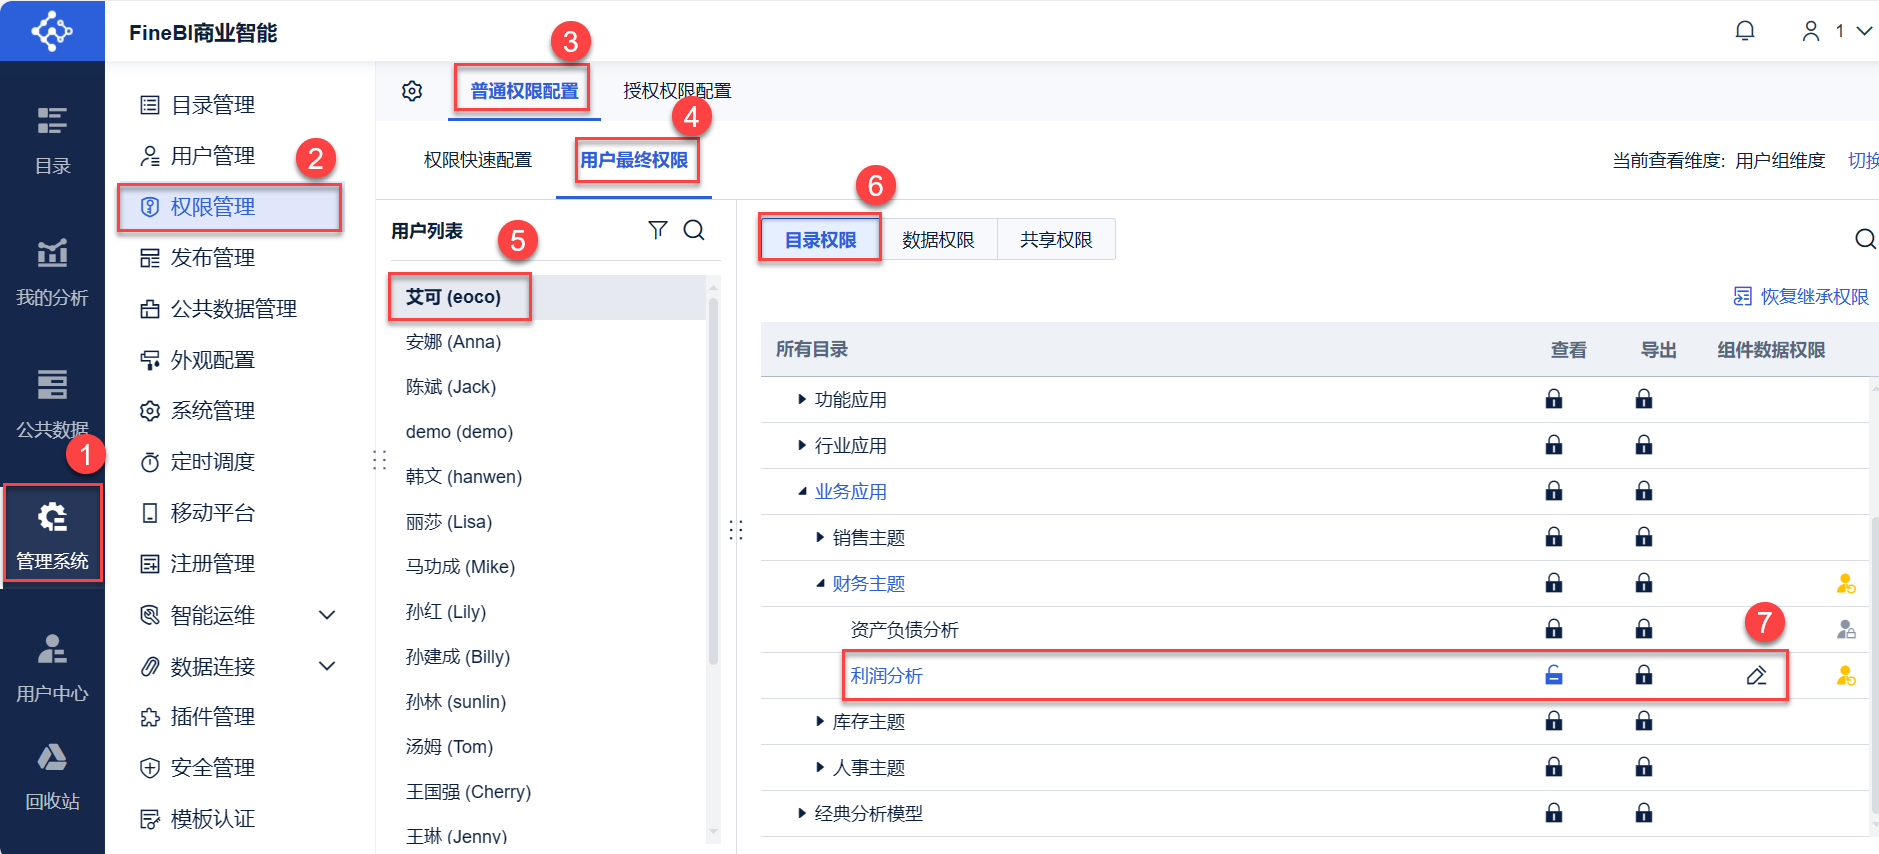Screen dimensions: 1879x854
Task: Click the edit pencil icon for 利润分析
Action: click(1756, 676)
